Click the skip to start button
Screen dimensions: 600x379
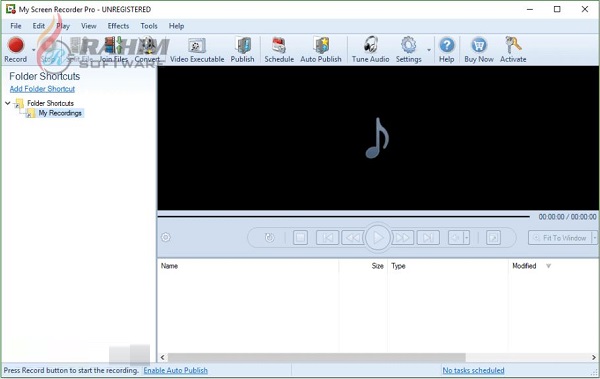(327, 238)
